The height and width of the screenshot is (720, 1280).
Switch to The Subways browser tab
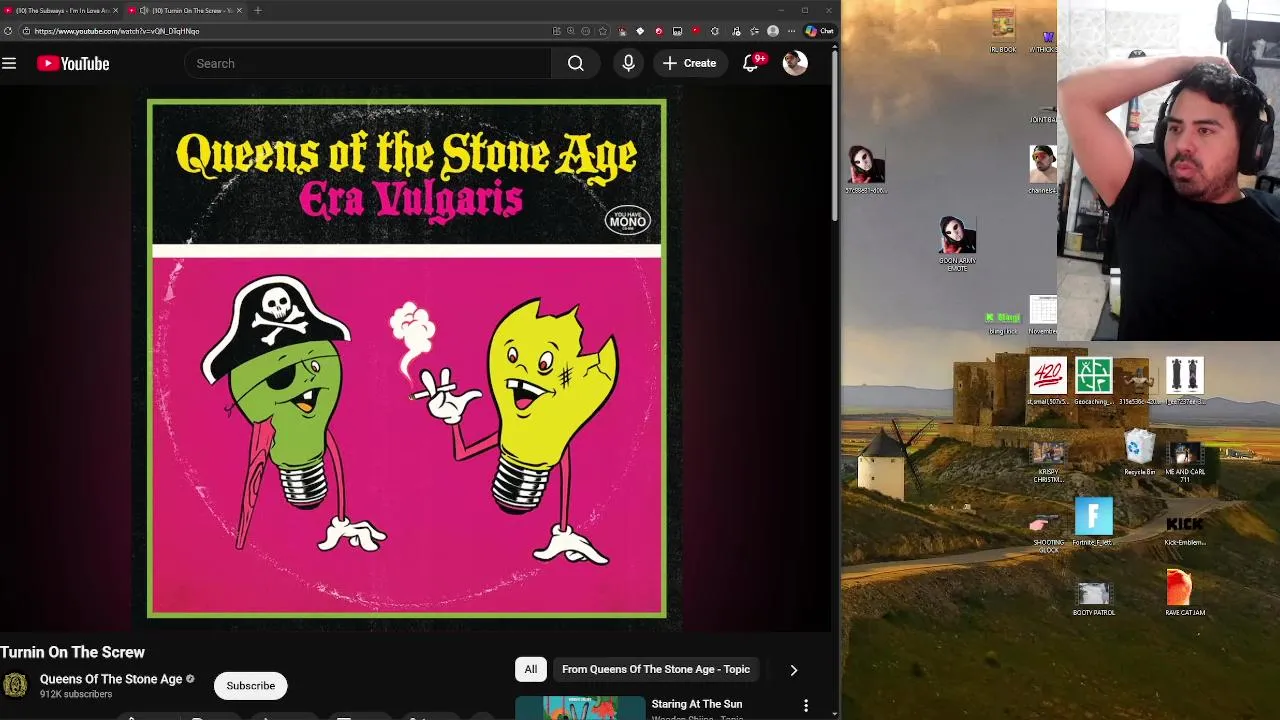(x=62, y=10)
